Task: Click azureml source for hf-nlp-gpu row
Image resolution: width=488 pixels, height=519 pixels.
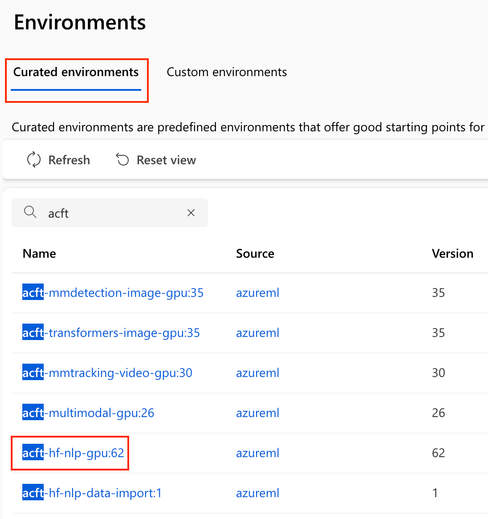Action: 258,453
